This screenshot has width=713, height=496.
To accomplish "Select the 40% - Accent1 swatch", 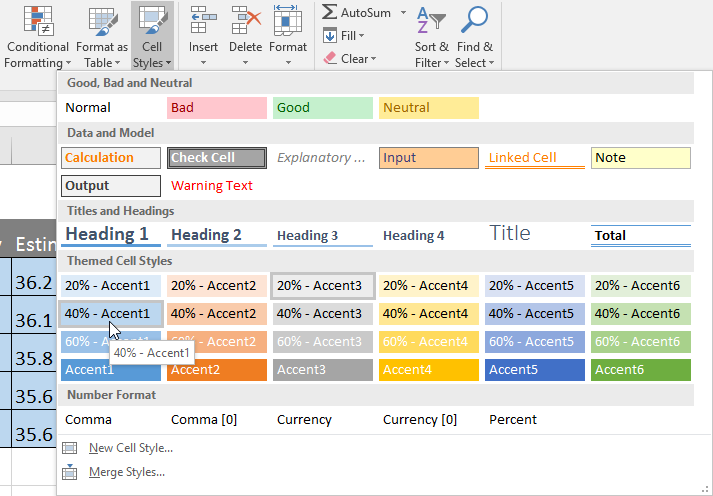I will [x=111, y=314].
